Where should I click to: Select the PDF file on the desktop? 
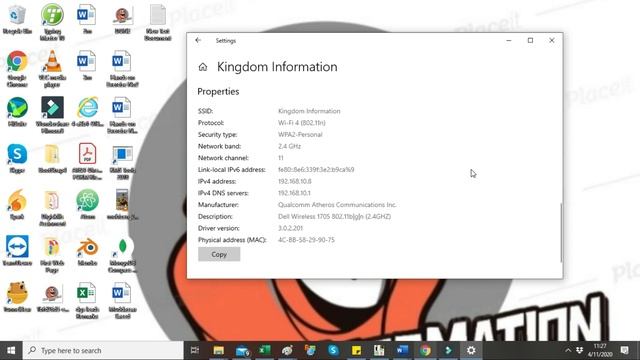(87, 162)
